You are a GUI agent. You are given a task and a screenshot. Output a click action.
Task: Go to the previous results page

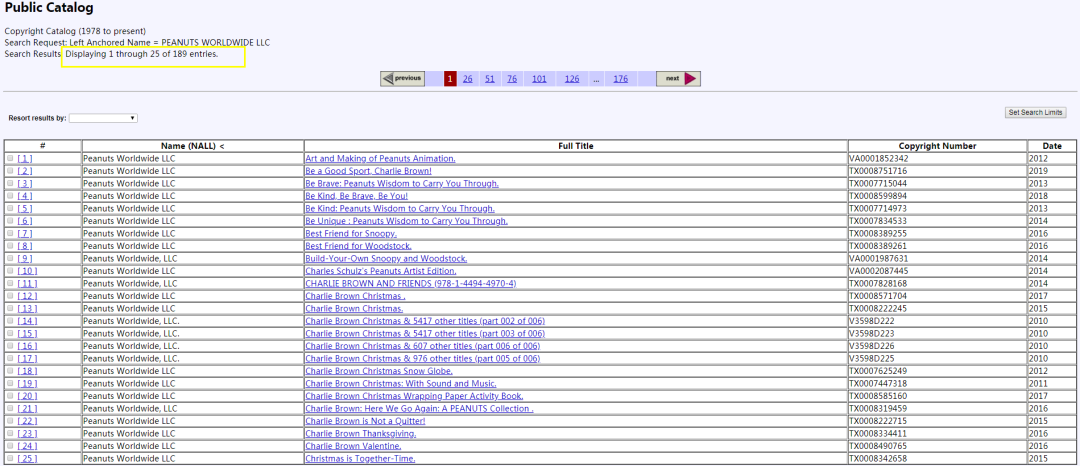tap(403, 78)
